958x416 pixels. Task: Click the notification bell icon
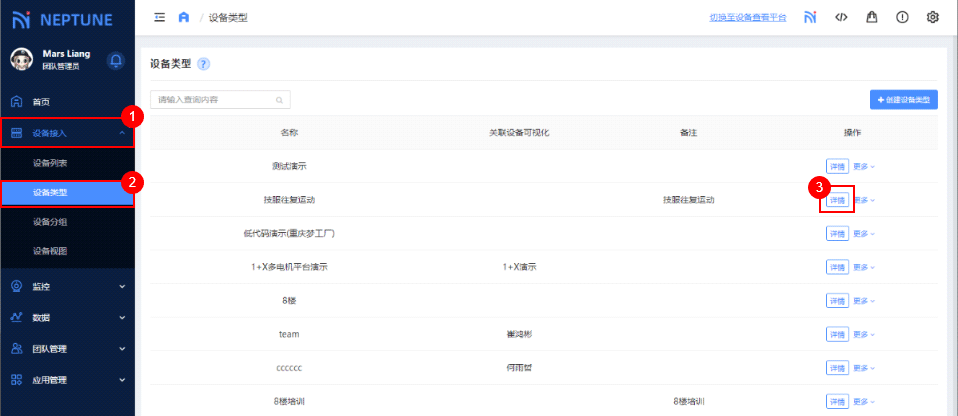(x=116, y=61)
